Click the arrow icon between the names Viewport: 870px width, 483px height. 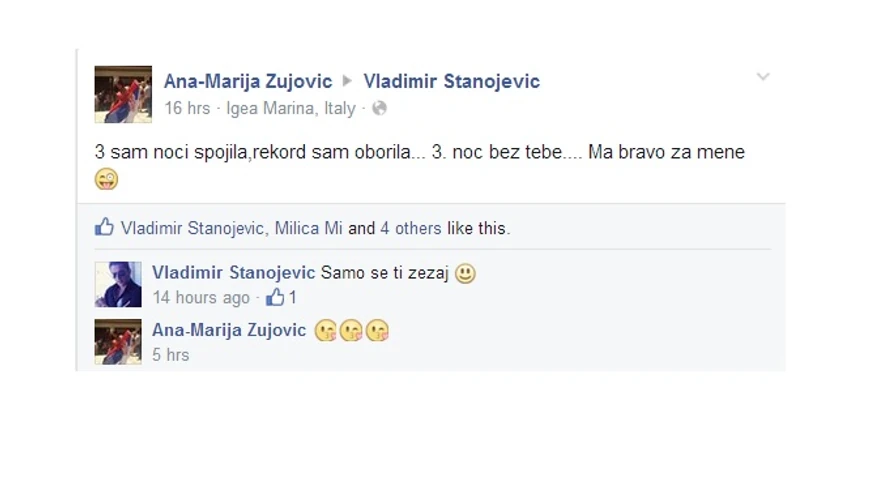[x=347, y=81]
